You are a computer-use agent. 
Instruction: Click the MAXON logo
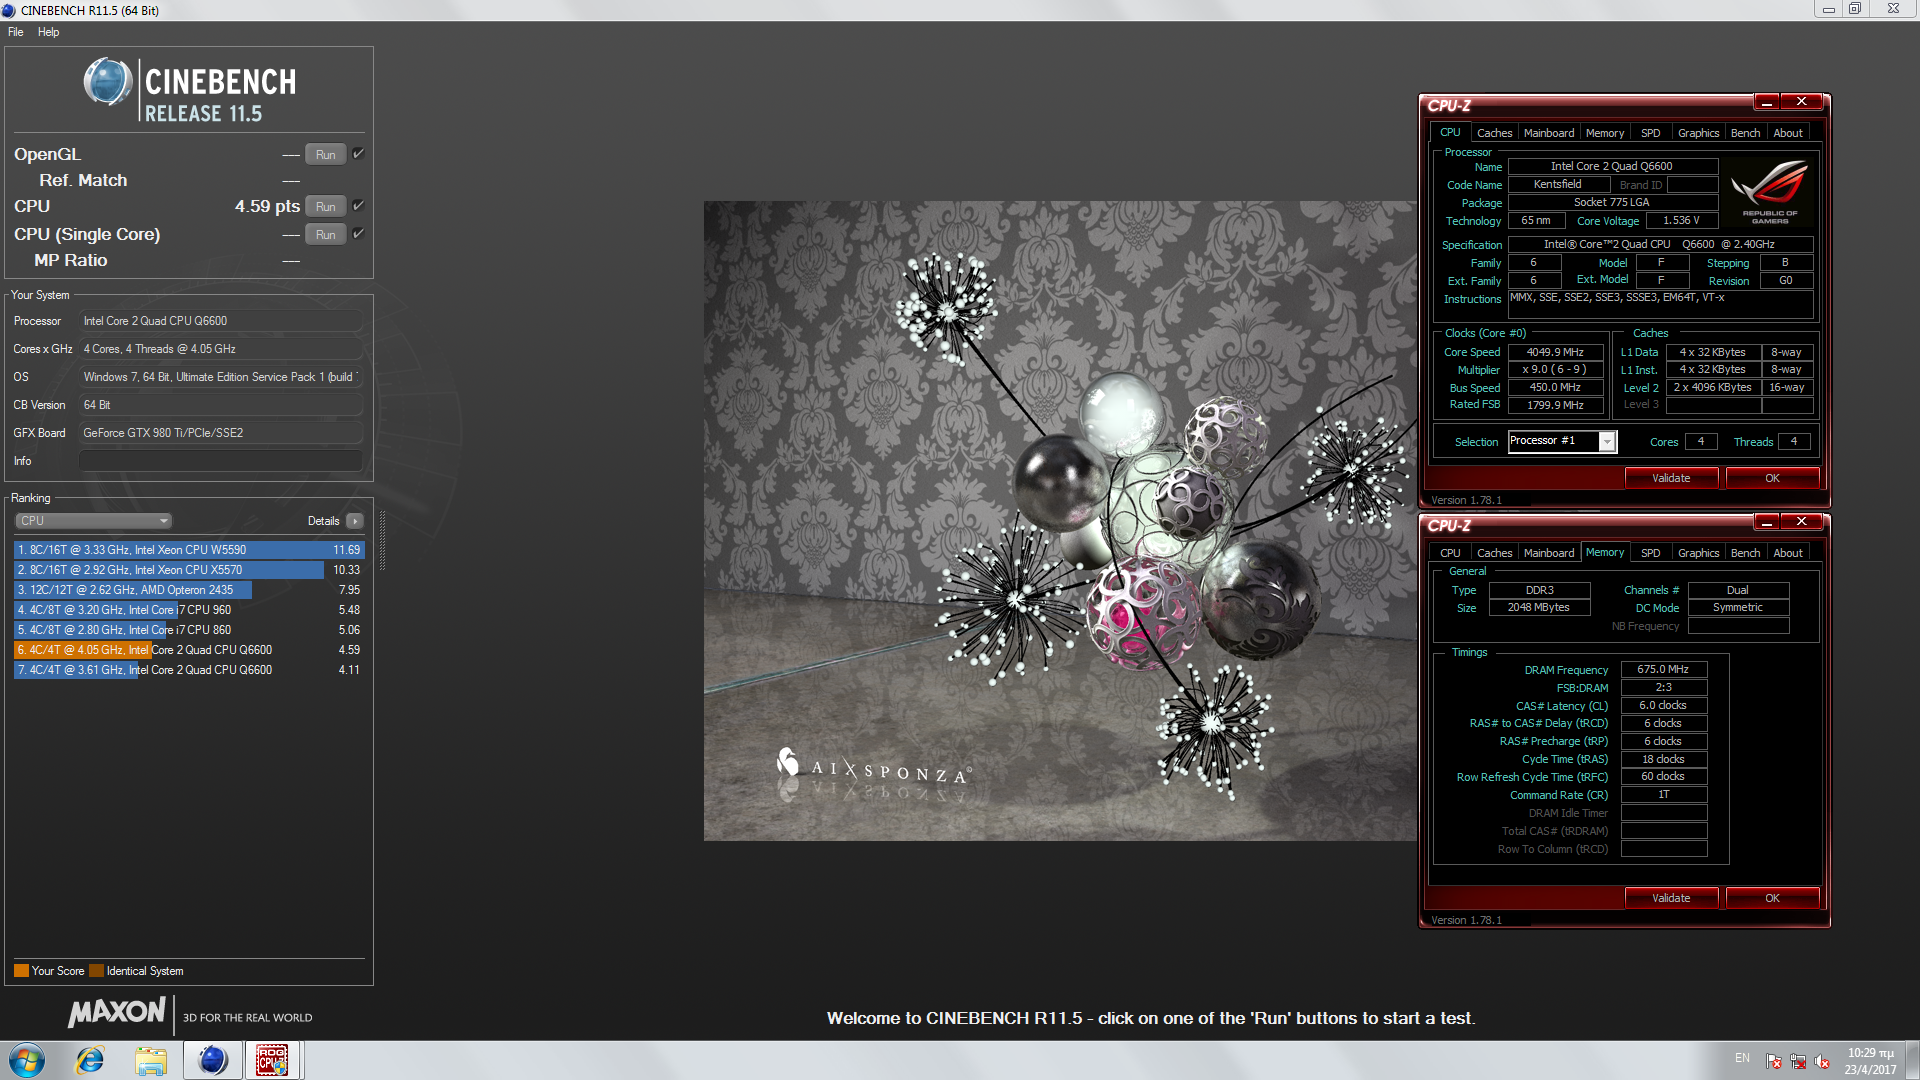click(117, 1012)
